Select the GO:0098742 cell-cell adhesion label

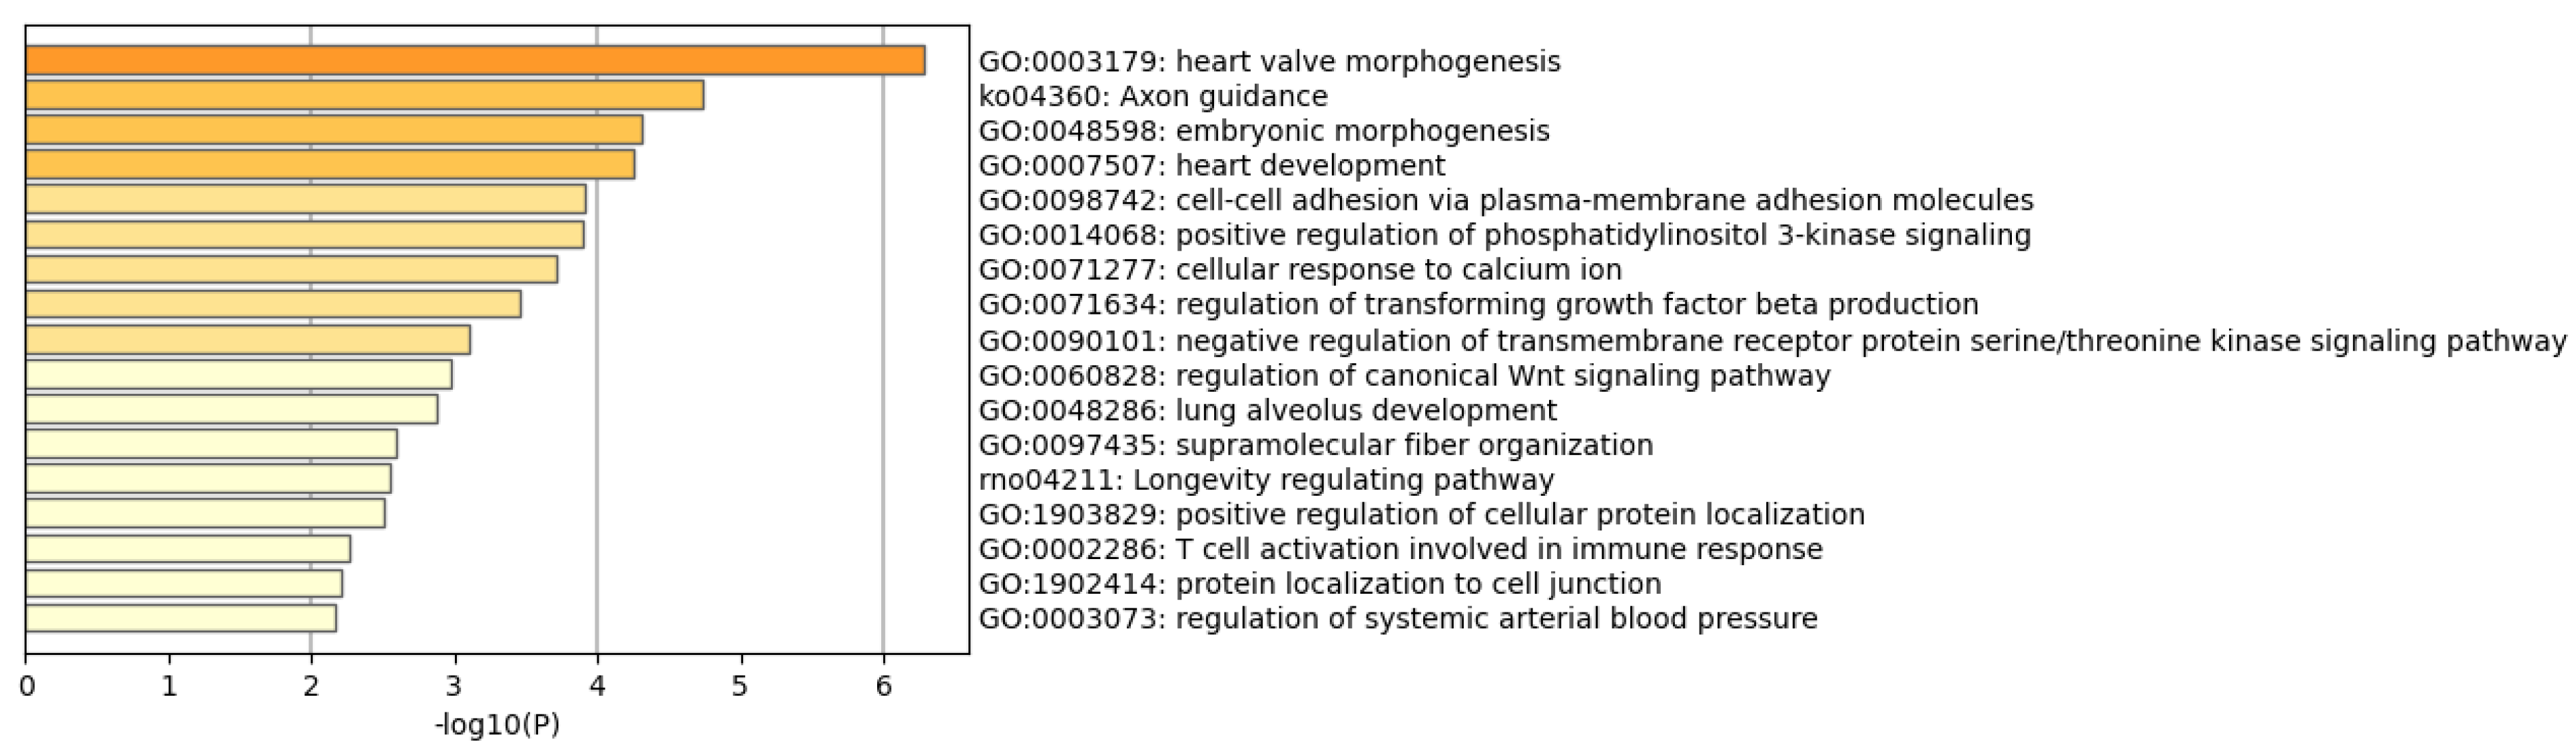coord(1505,201)
